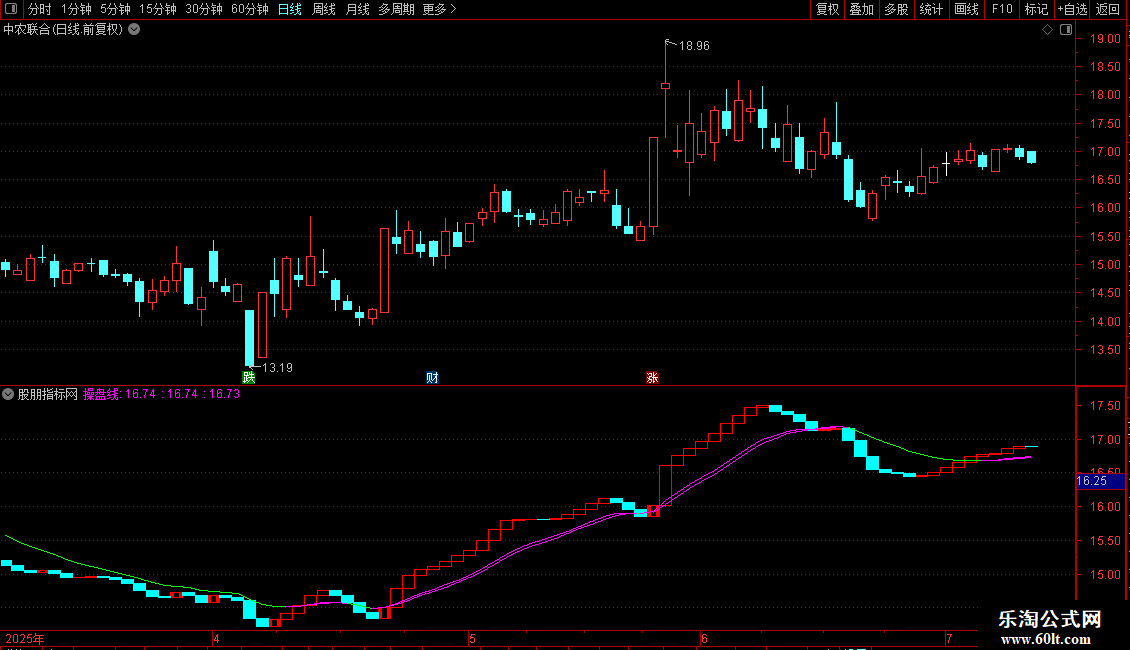The image size is (1130, 650).
Task: Switch to 分时 intraday view
Action: click(40, 9)
